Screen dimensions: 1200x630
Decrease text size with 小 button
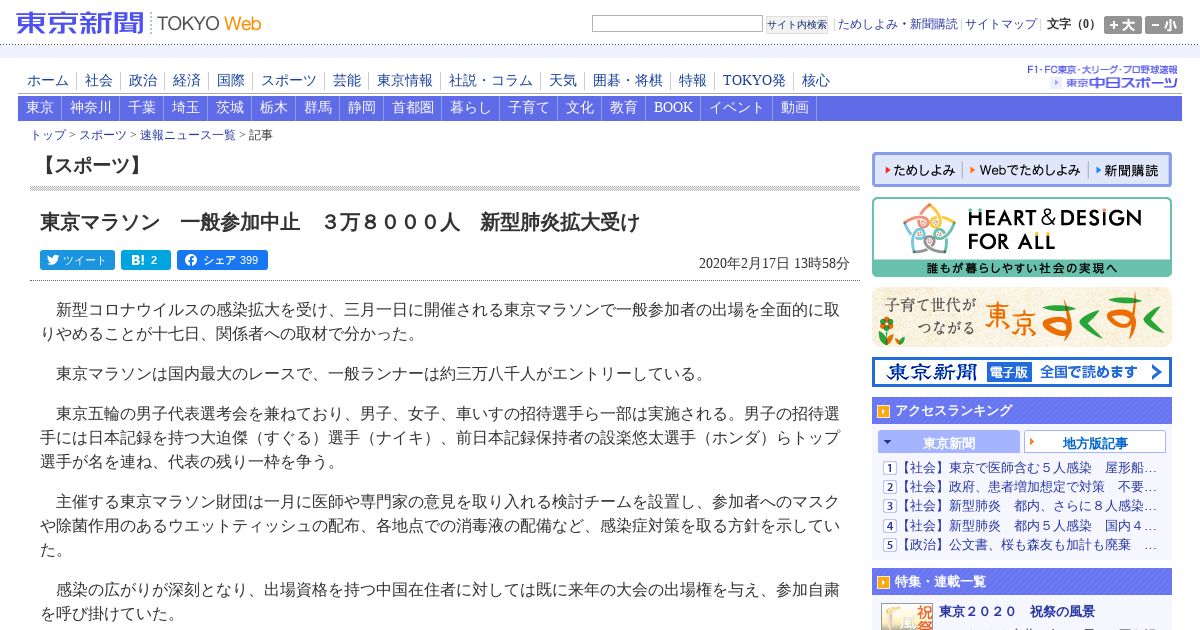1164,25
